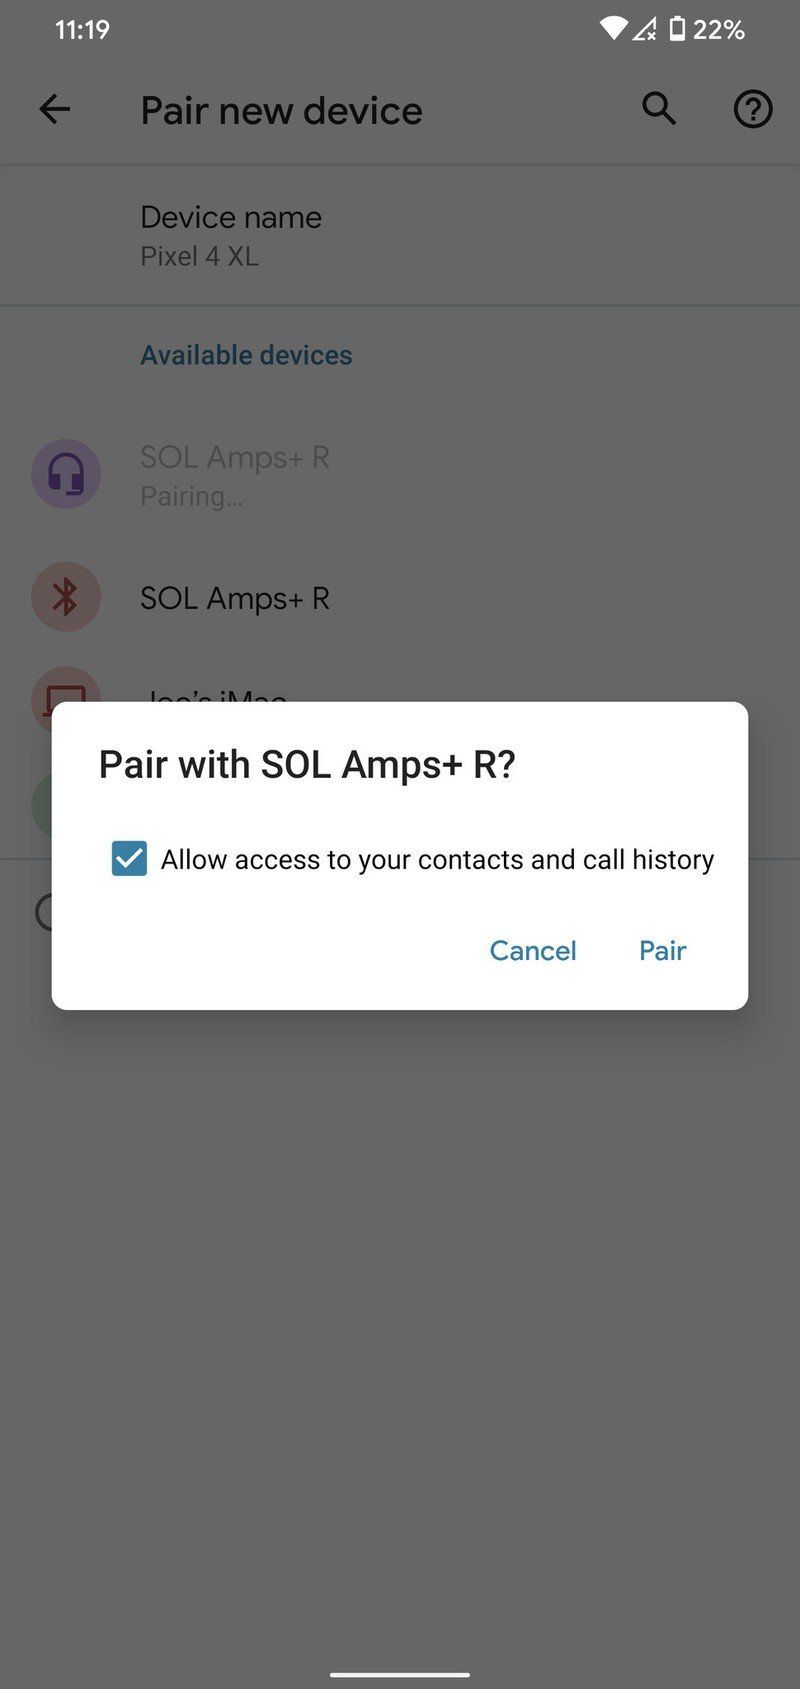Tap the battery status icon
This screenshot has width=800, height=1689.
click(x=677, y=29)
